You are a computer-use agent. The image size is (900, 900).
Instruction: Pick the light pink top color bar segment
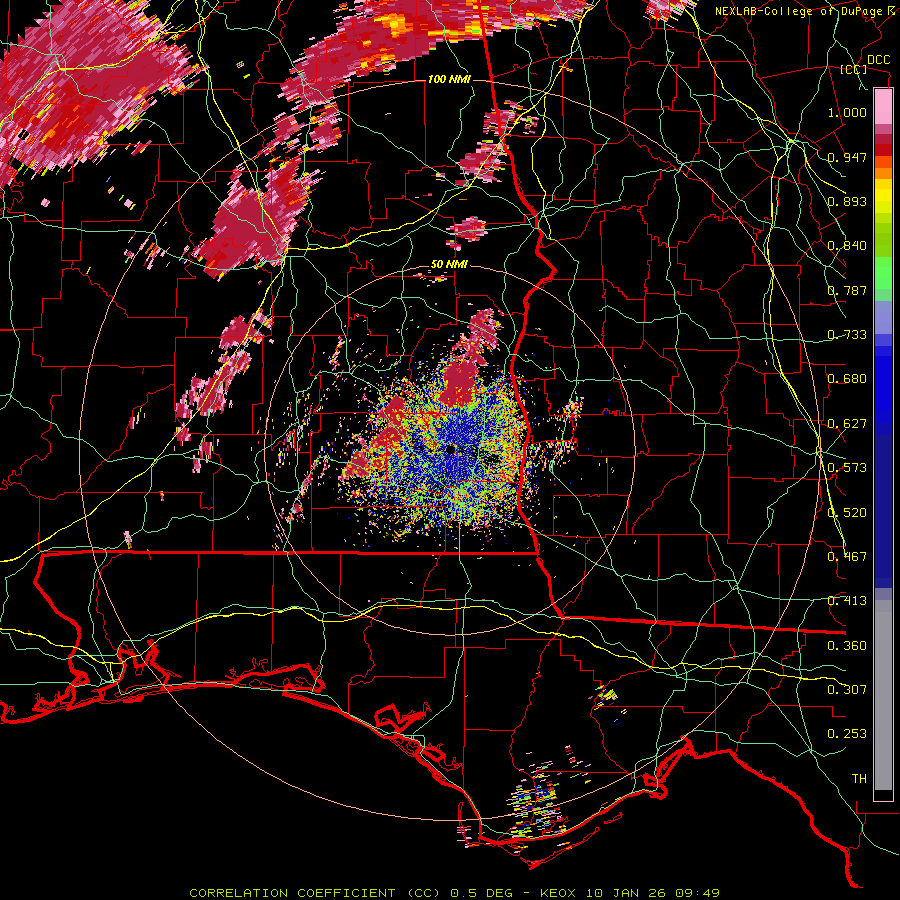pyautogui.click(x=883, y=106)
